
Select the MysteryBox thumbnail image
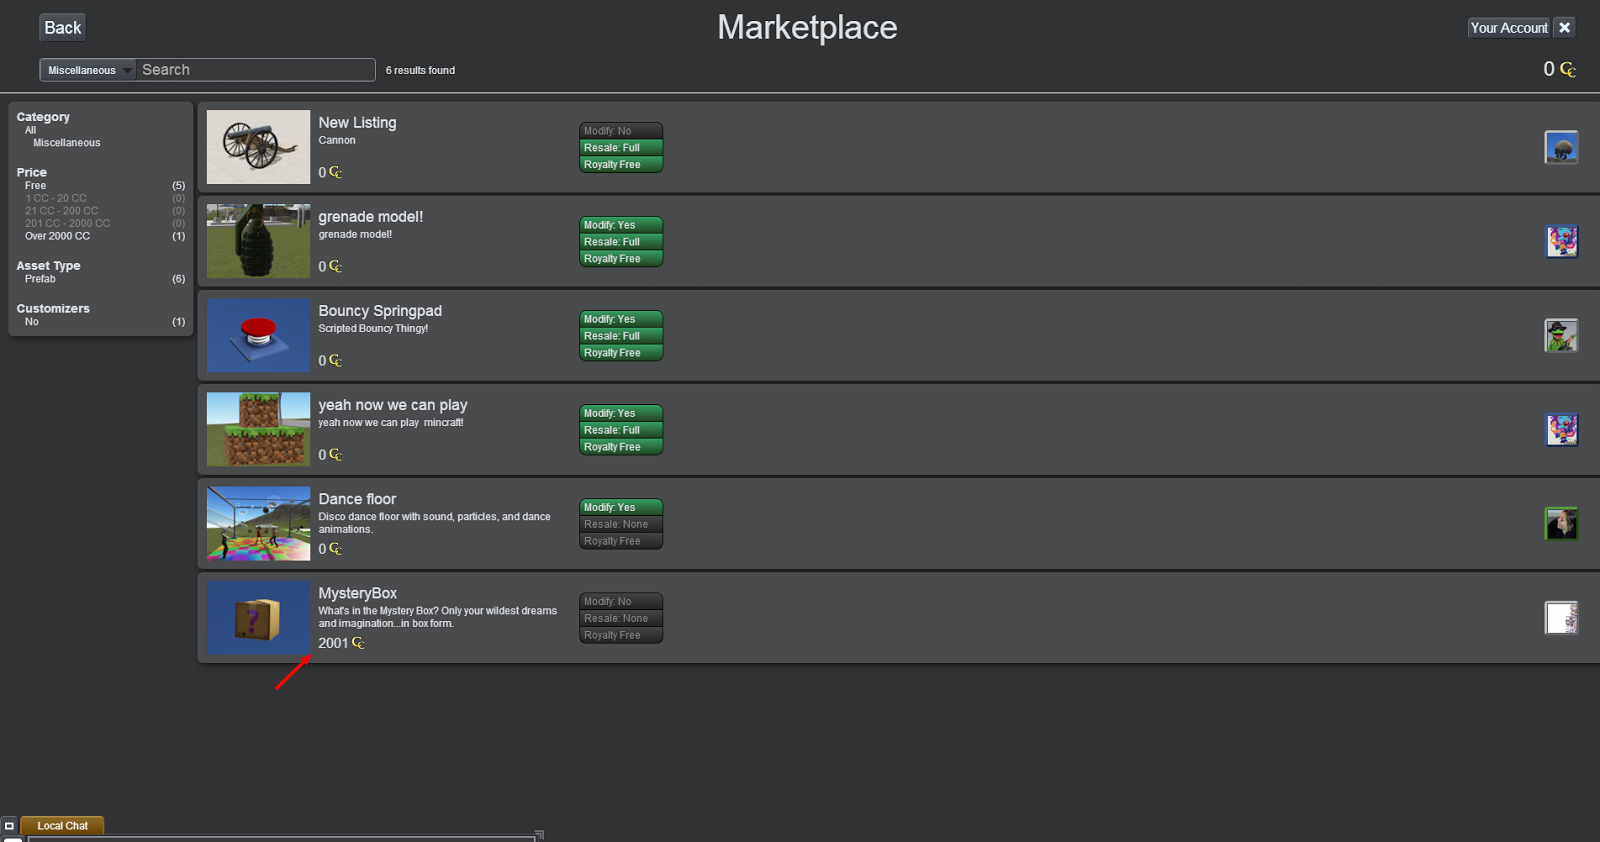pyautogui.click(x=258, y=618)
